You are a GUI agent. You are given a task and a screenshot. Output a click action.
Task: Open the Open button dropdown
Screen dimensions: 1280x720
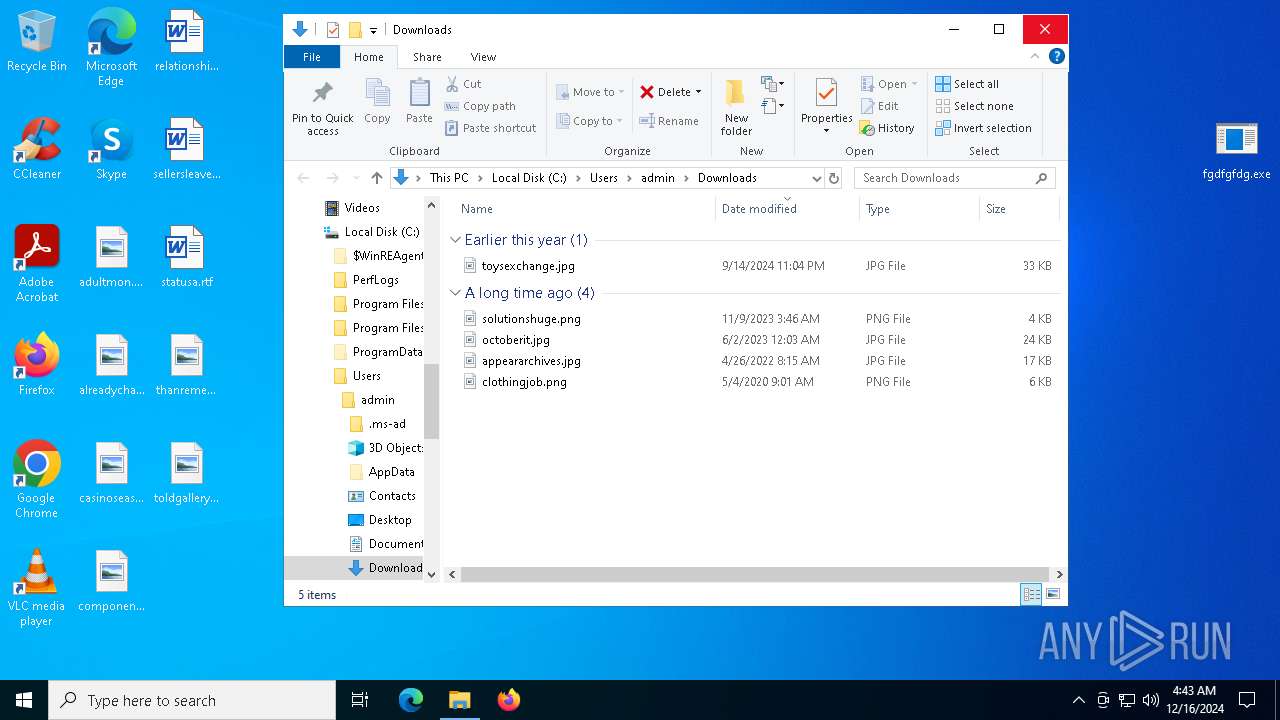pyautogui.click(x=914, y=84)
